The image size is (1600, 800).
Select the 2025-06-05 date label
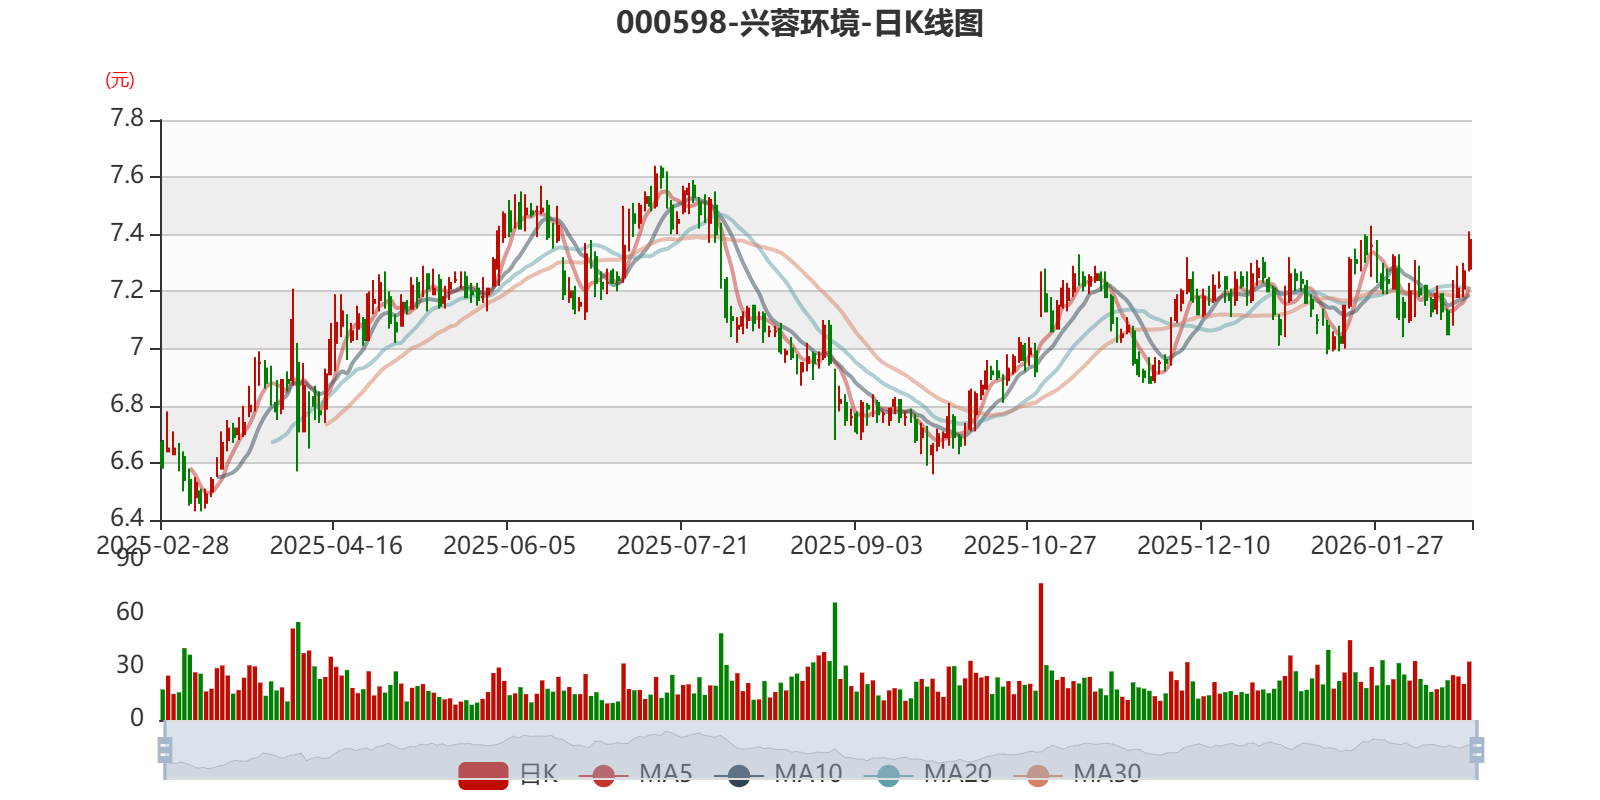click(509, 546)
